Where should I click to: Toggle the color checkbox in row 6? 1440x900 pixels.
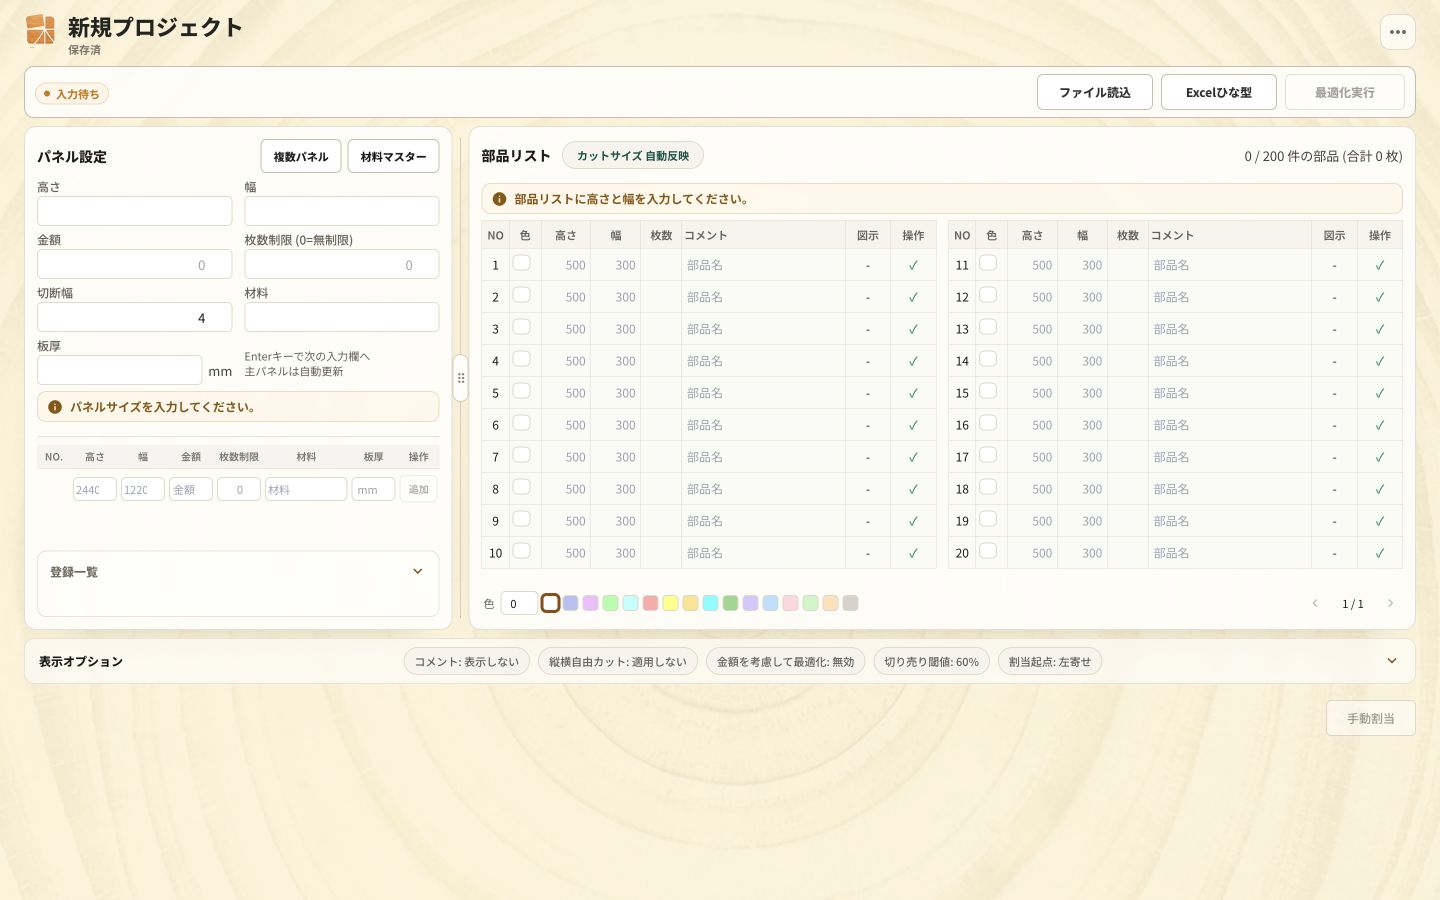coord(521,423)
